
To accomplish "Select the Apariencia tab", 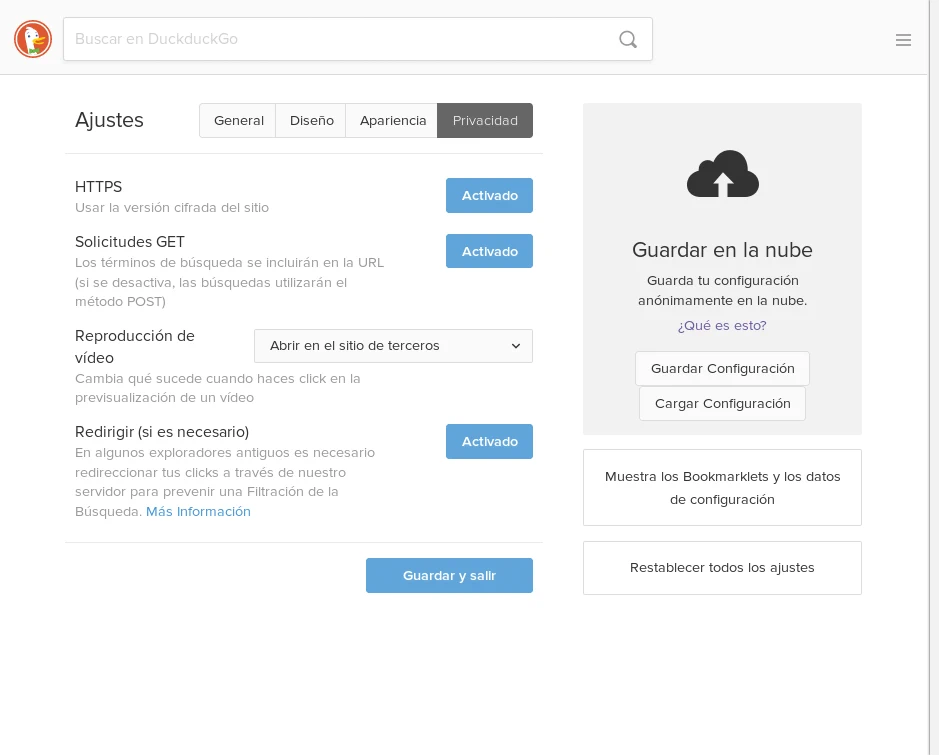I will pyautogui.click(x=392, y=120).
